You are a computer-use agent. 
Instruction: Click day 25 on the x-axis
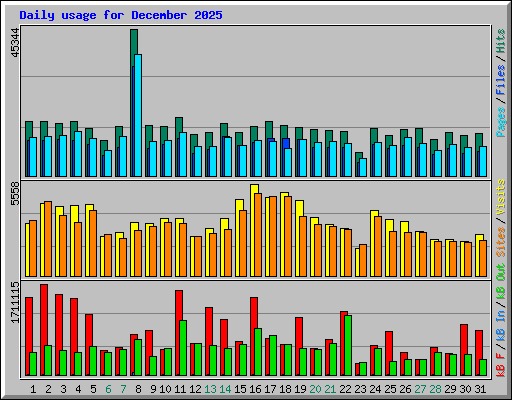[x=390, y=389]
